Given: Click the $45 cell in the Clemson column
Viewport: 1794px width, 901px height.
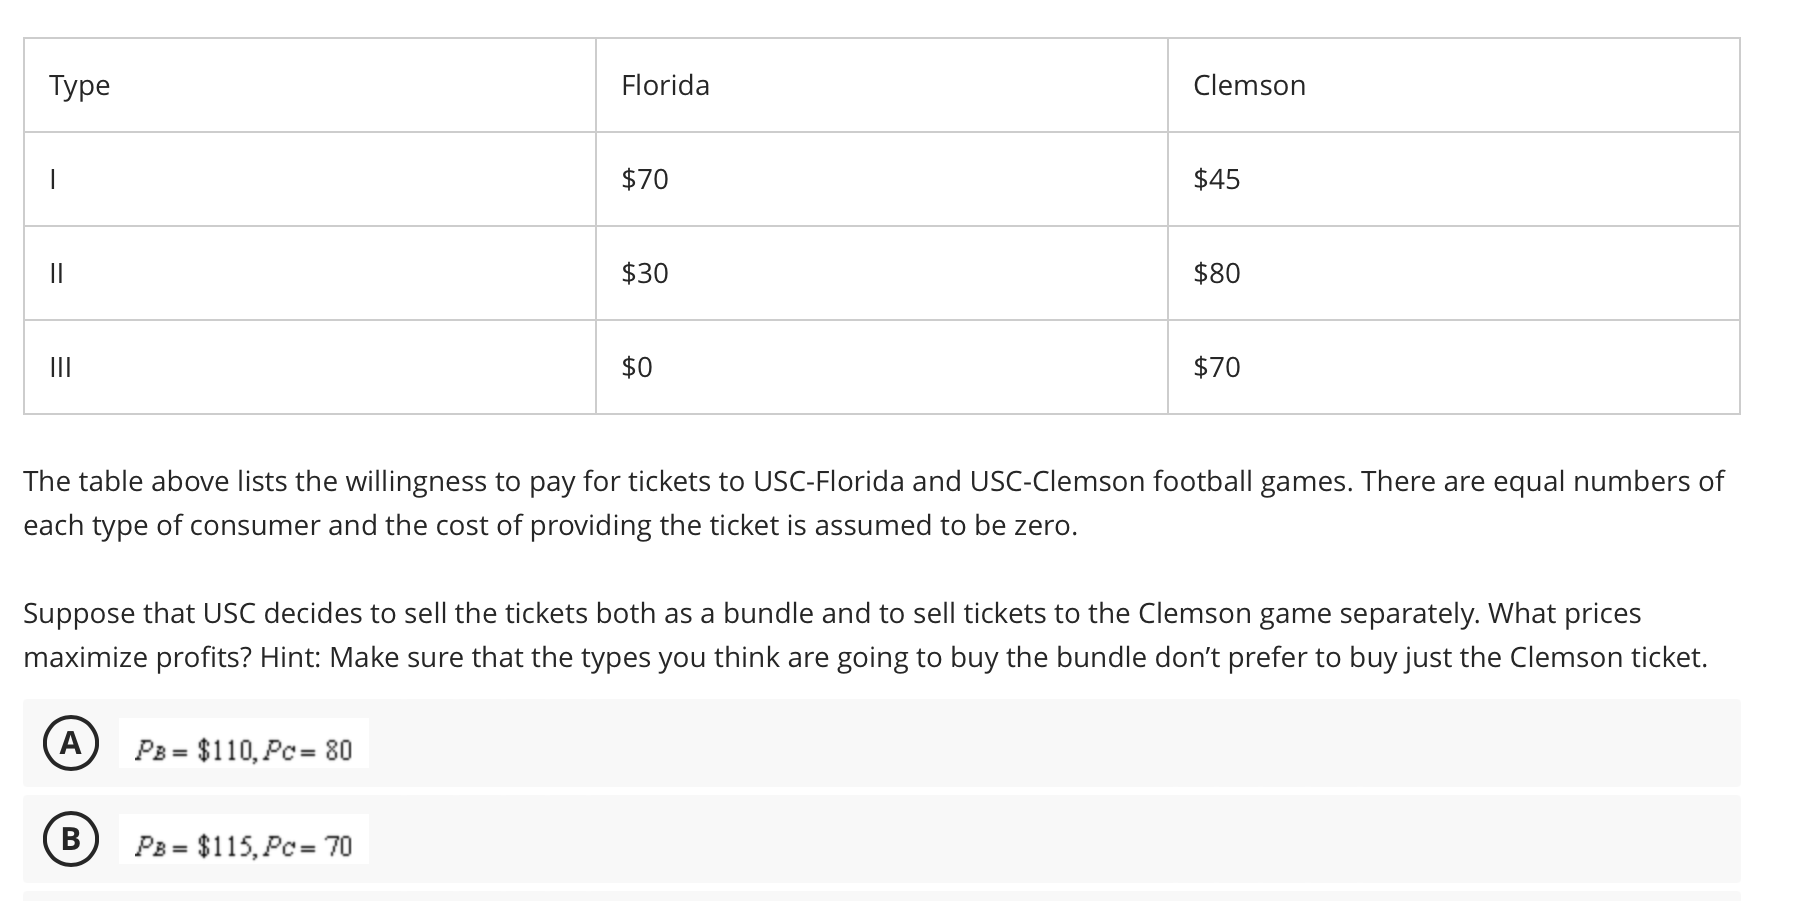Looking at the screenshot, I should coord(1217,179).
